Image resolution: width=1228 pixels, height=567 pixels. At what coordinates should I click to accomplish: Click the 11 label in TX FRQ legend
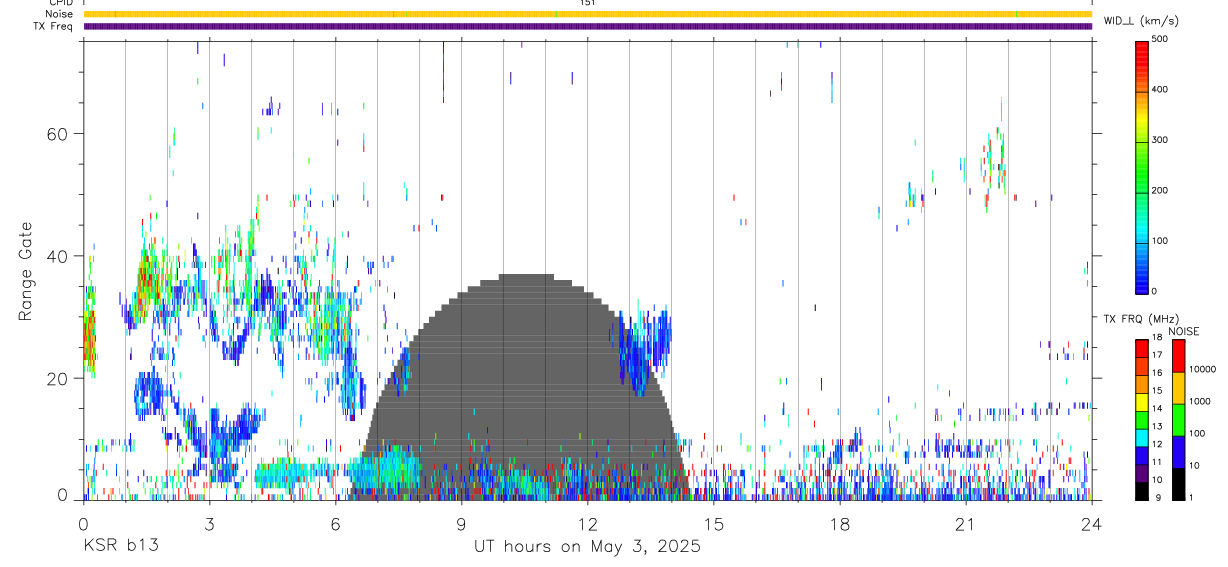point(1157,462)
